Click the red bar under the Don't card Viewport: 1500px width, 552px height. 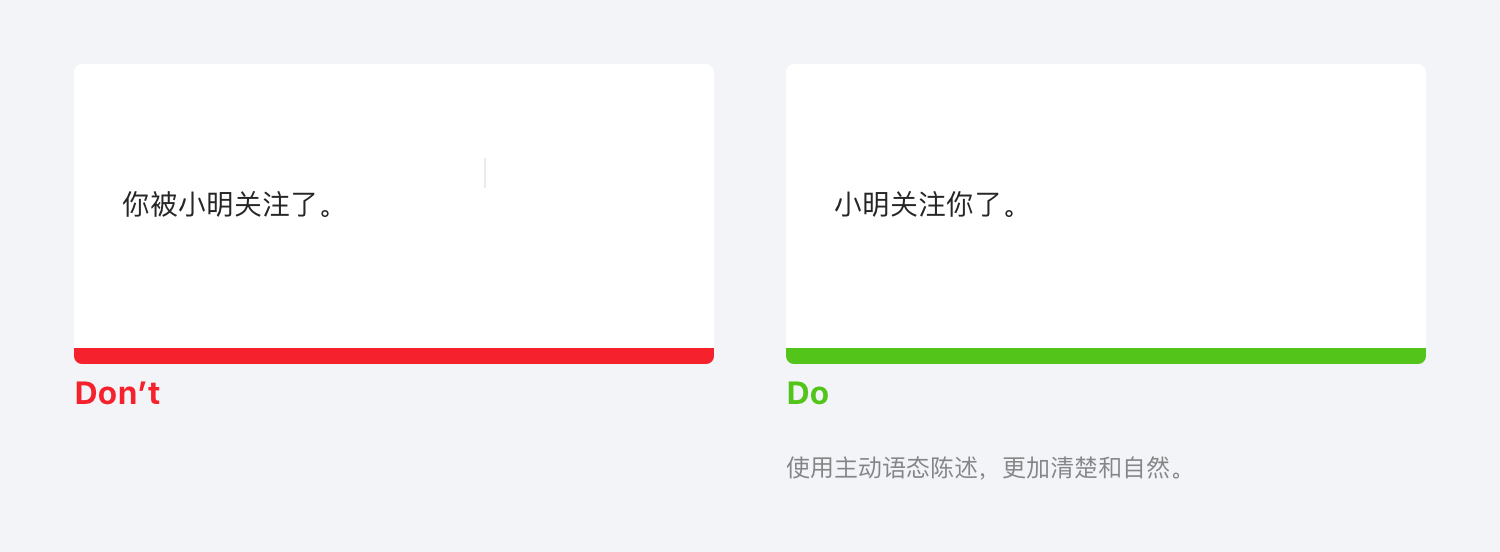pyautogui.click(x=394, y=356)
